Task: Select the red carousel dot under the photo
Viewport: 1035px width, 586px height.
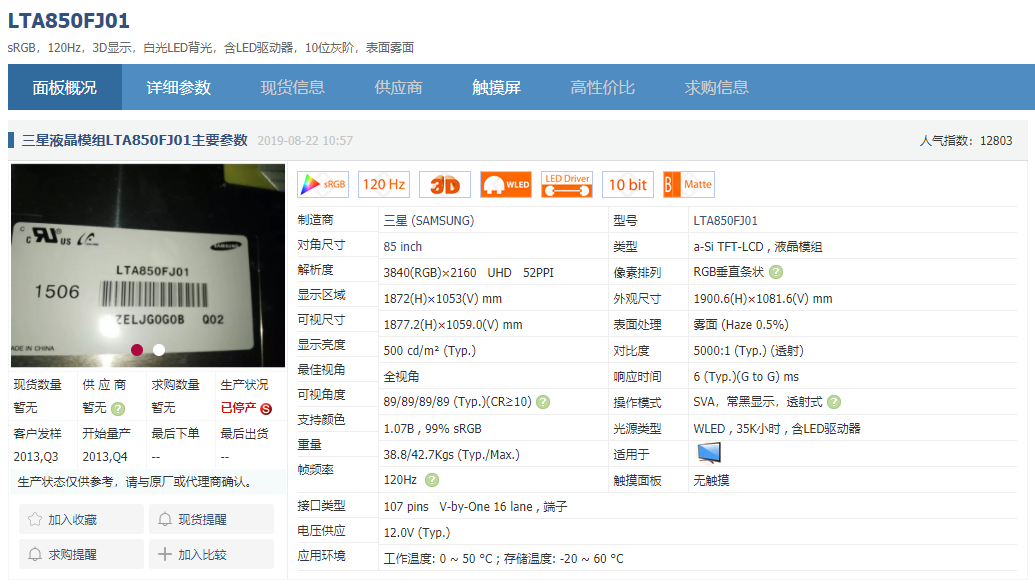Action: point(139,351)
